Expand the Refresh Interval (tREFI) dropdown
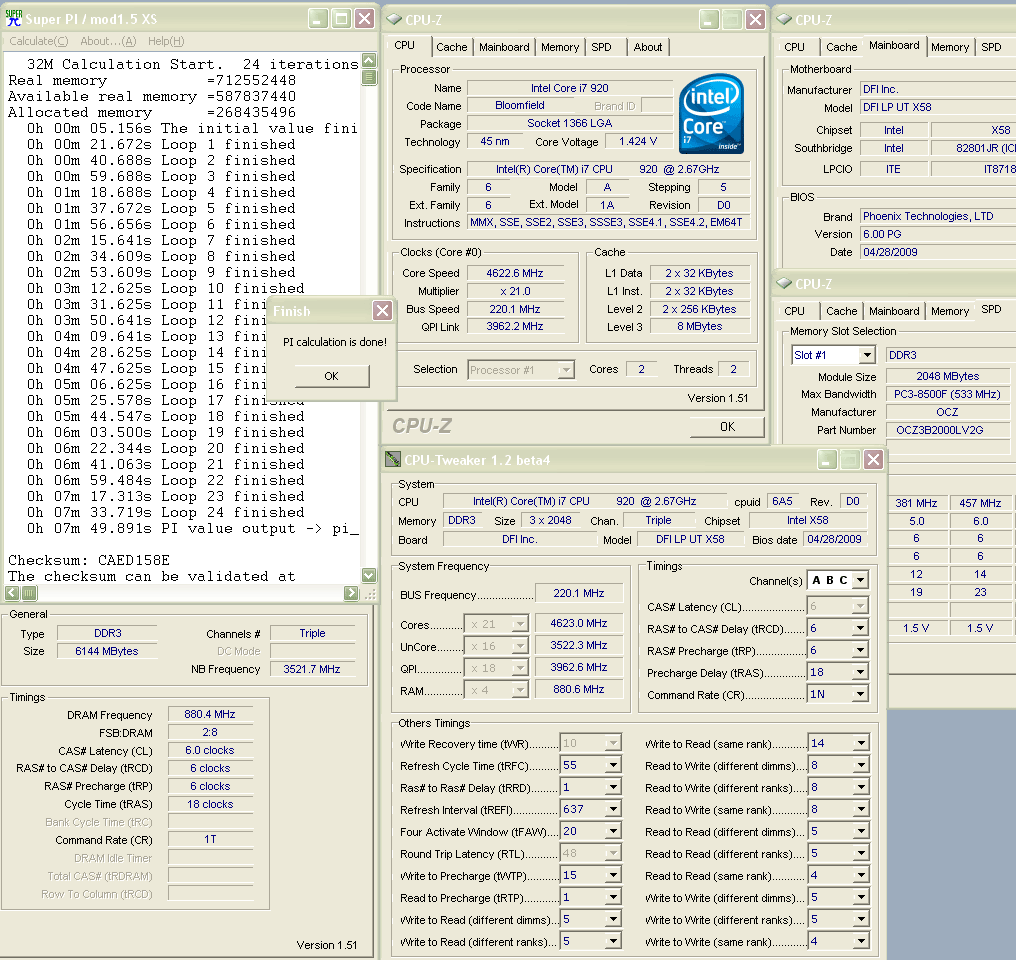The image size is (1016, 960). click(x=612, y=810)
